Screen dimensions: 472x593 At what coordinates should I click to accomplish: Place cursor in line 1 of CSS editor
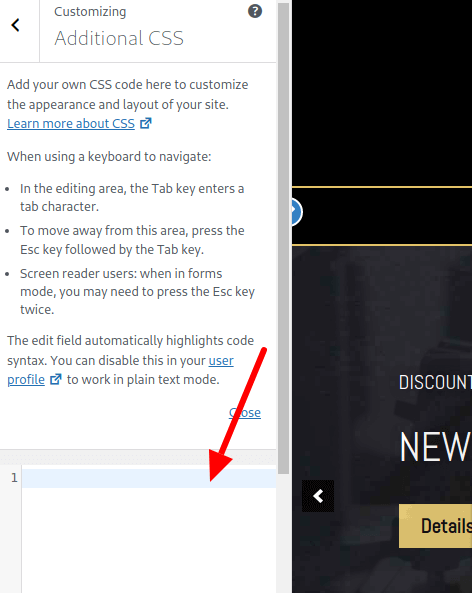(149, 478)
